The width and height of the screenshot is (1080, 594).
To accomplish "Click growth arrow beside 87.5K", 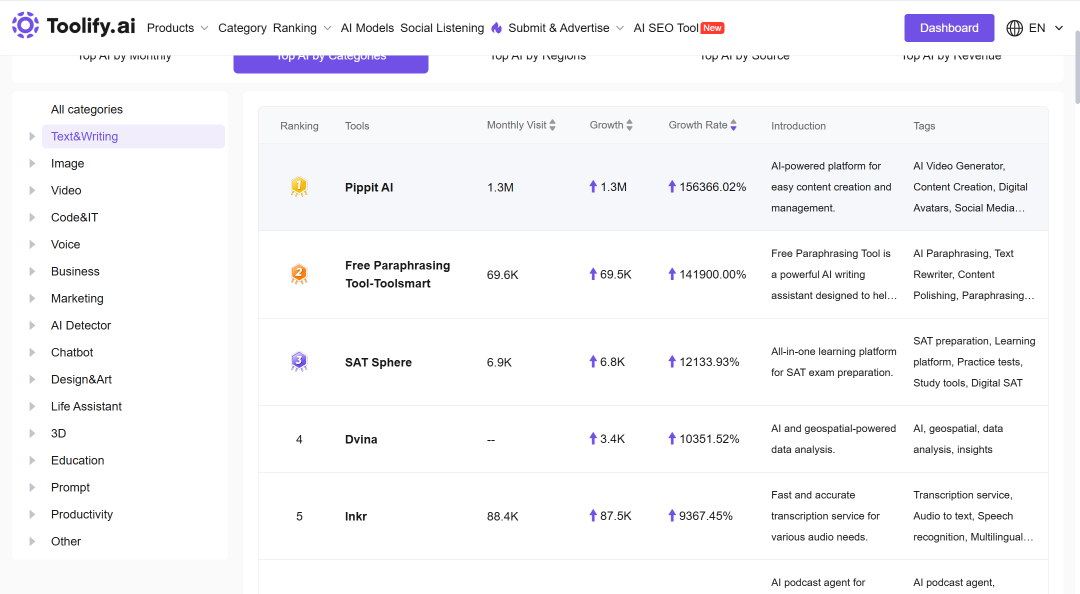I will pos(593,515).
